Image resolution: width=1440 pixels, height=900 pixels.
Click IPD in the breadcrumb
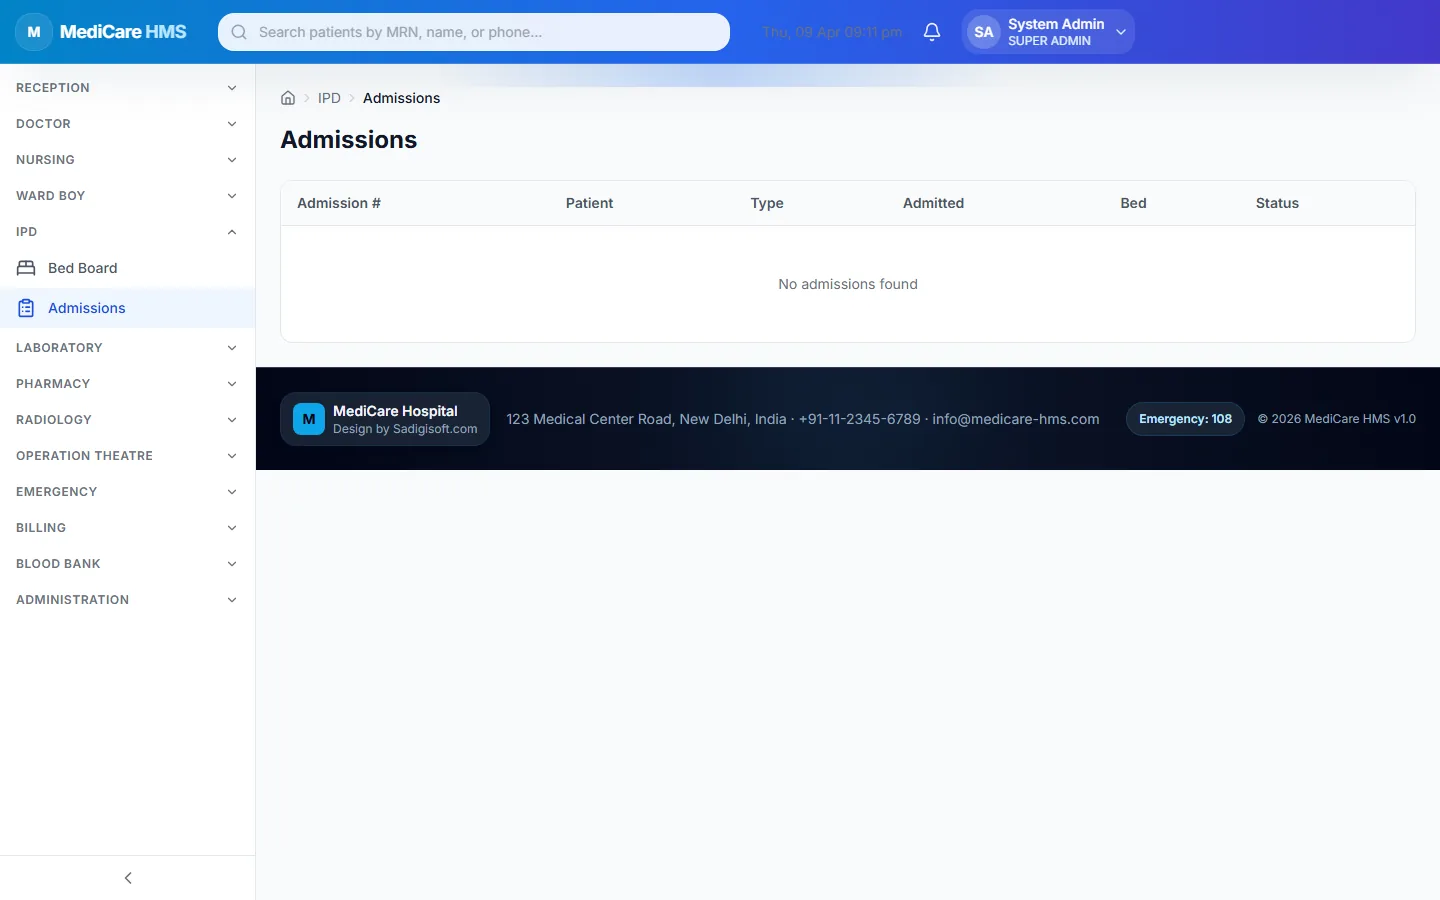coord(329,98)
